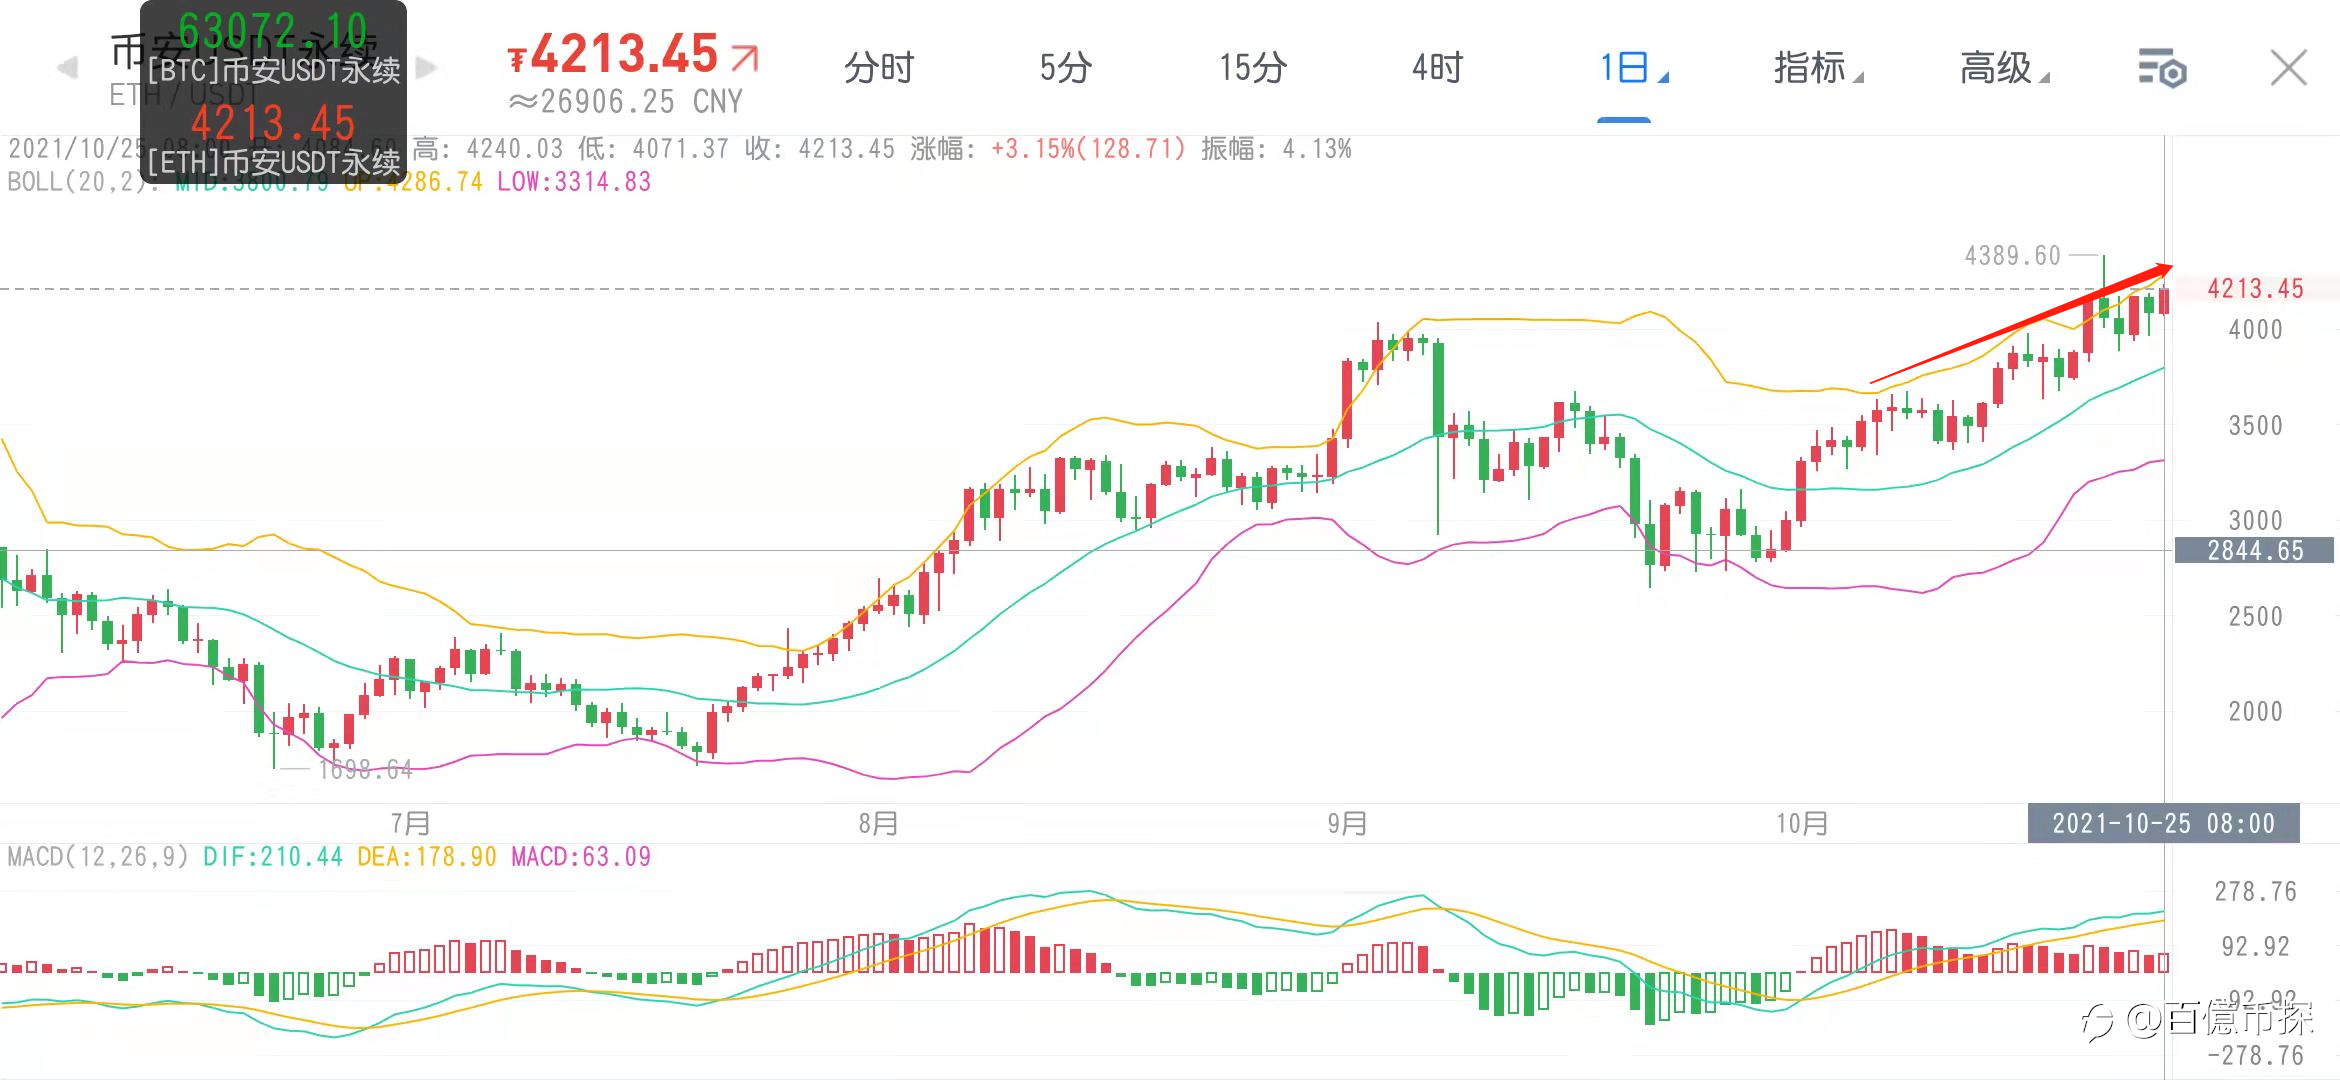Screen dimensions: 2340x1080
Task: Go to the previous trading pair arrow
Action: point(68,68)
